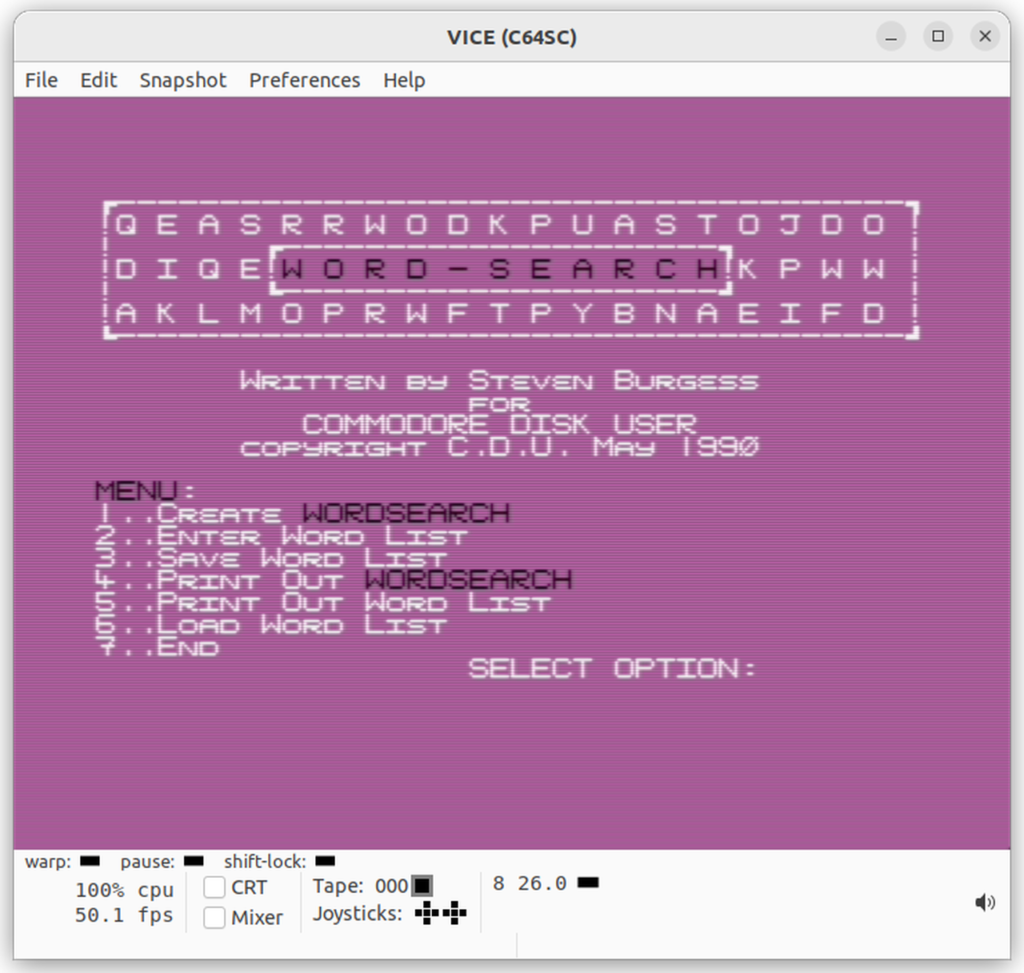
Task: Enable the Mixer checkbox
Action: [x=214, y=916]
